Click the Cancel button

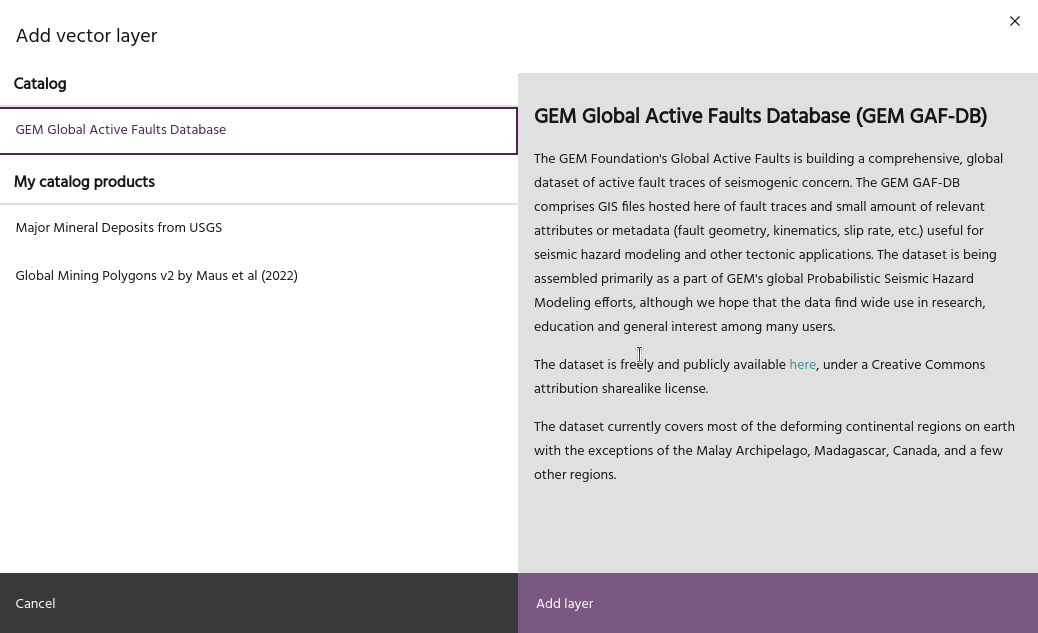tap(258, 603)
